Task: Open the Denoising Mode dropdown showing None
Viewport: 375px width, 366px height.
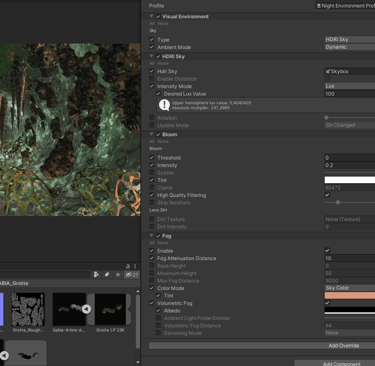Action: tap(350, 333)
